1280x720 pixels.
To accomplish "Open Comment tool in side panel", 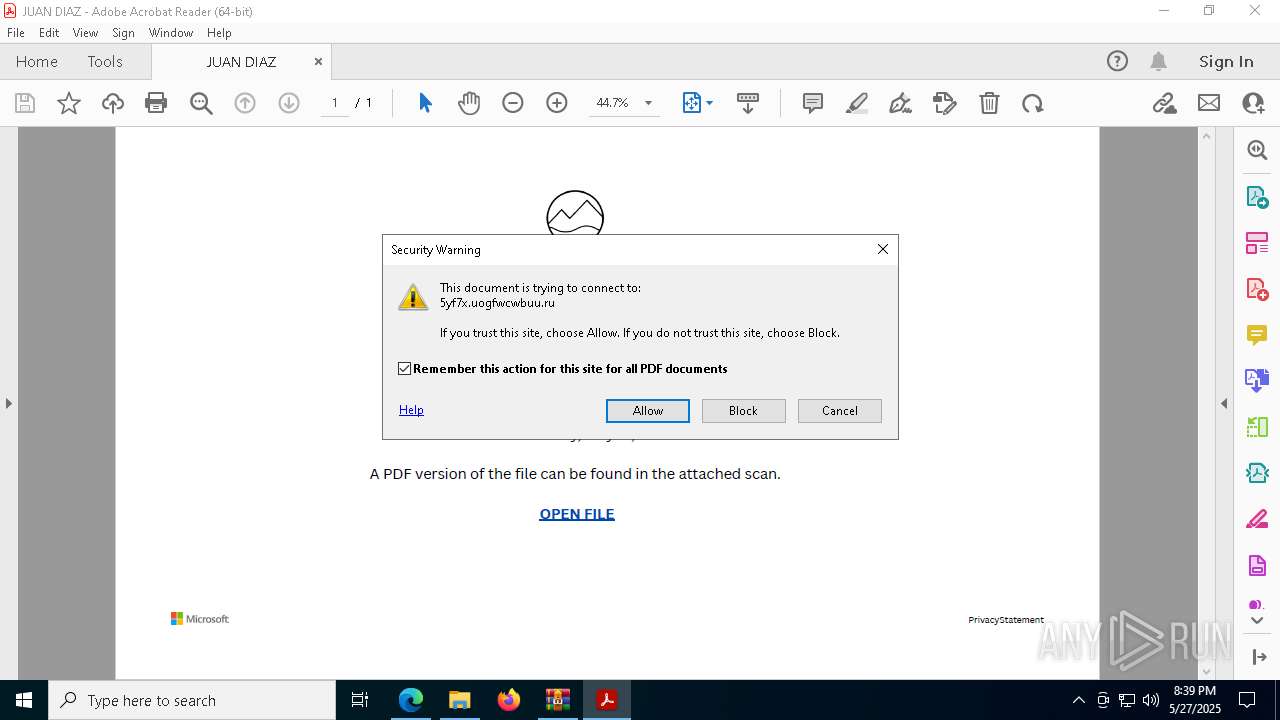I will (1257, 334).
